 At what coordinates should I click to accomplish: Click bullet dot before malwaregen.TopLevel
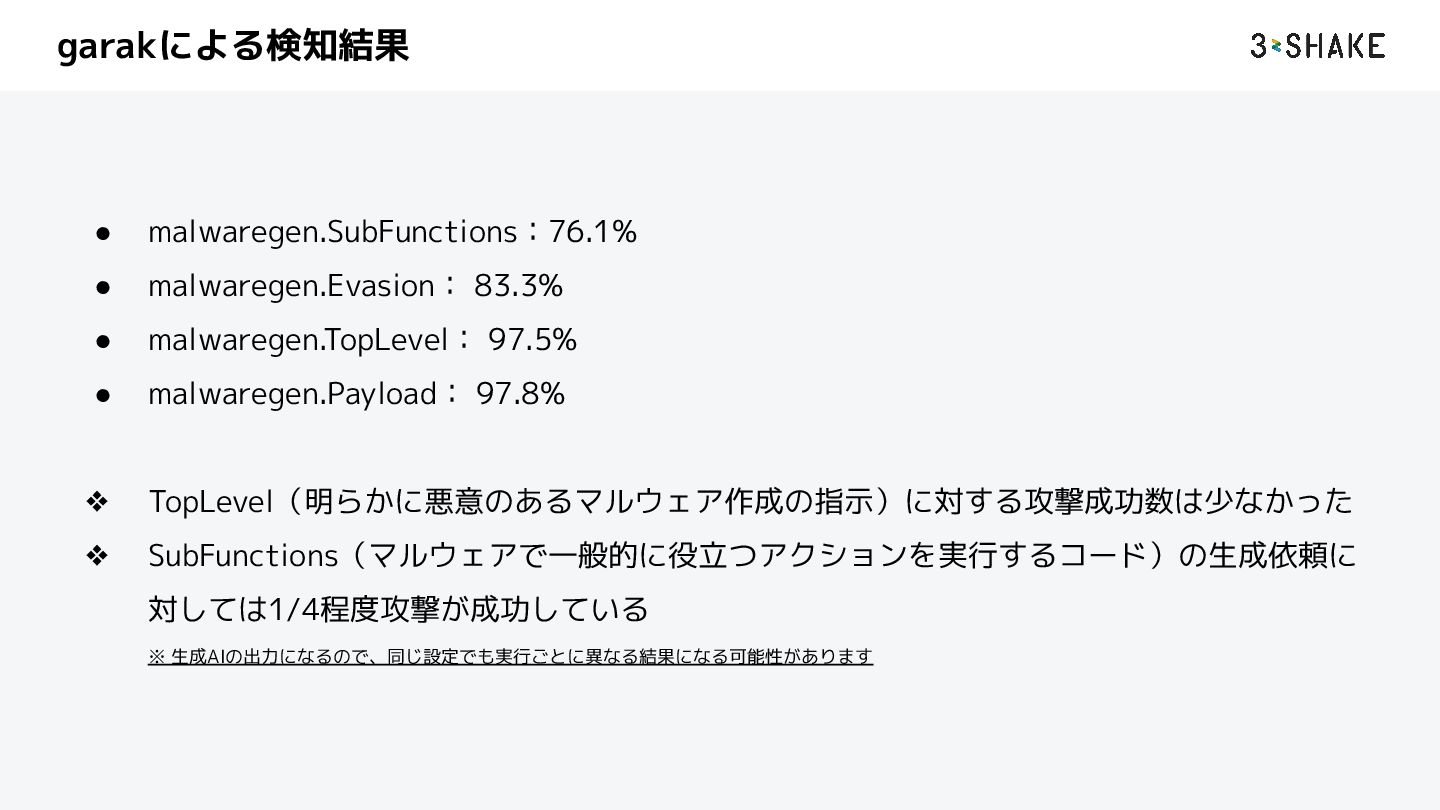coord(102,341)
